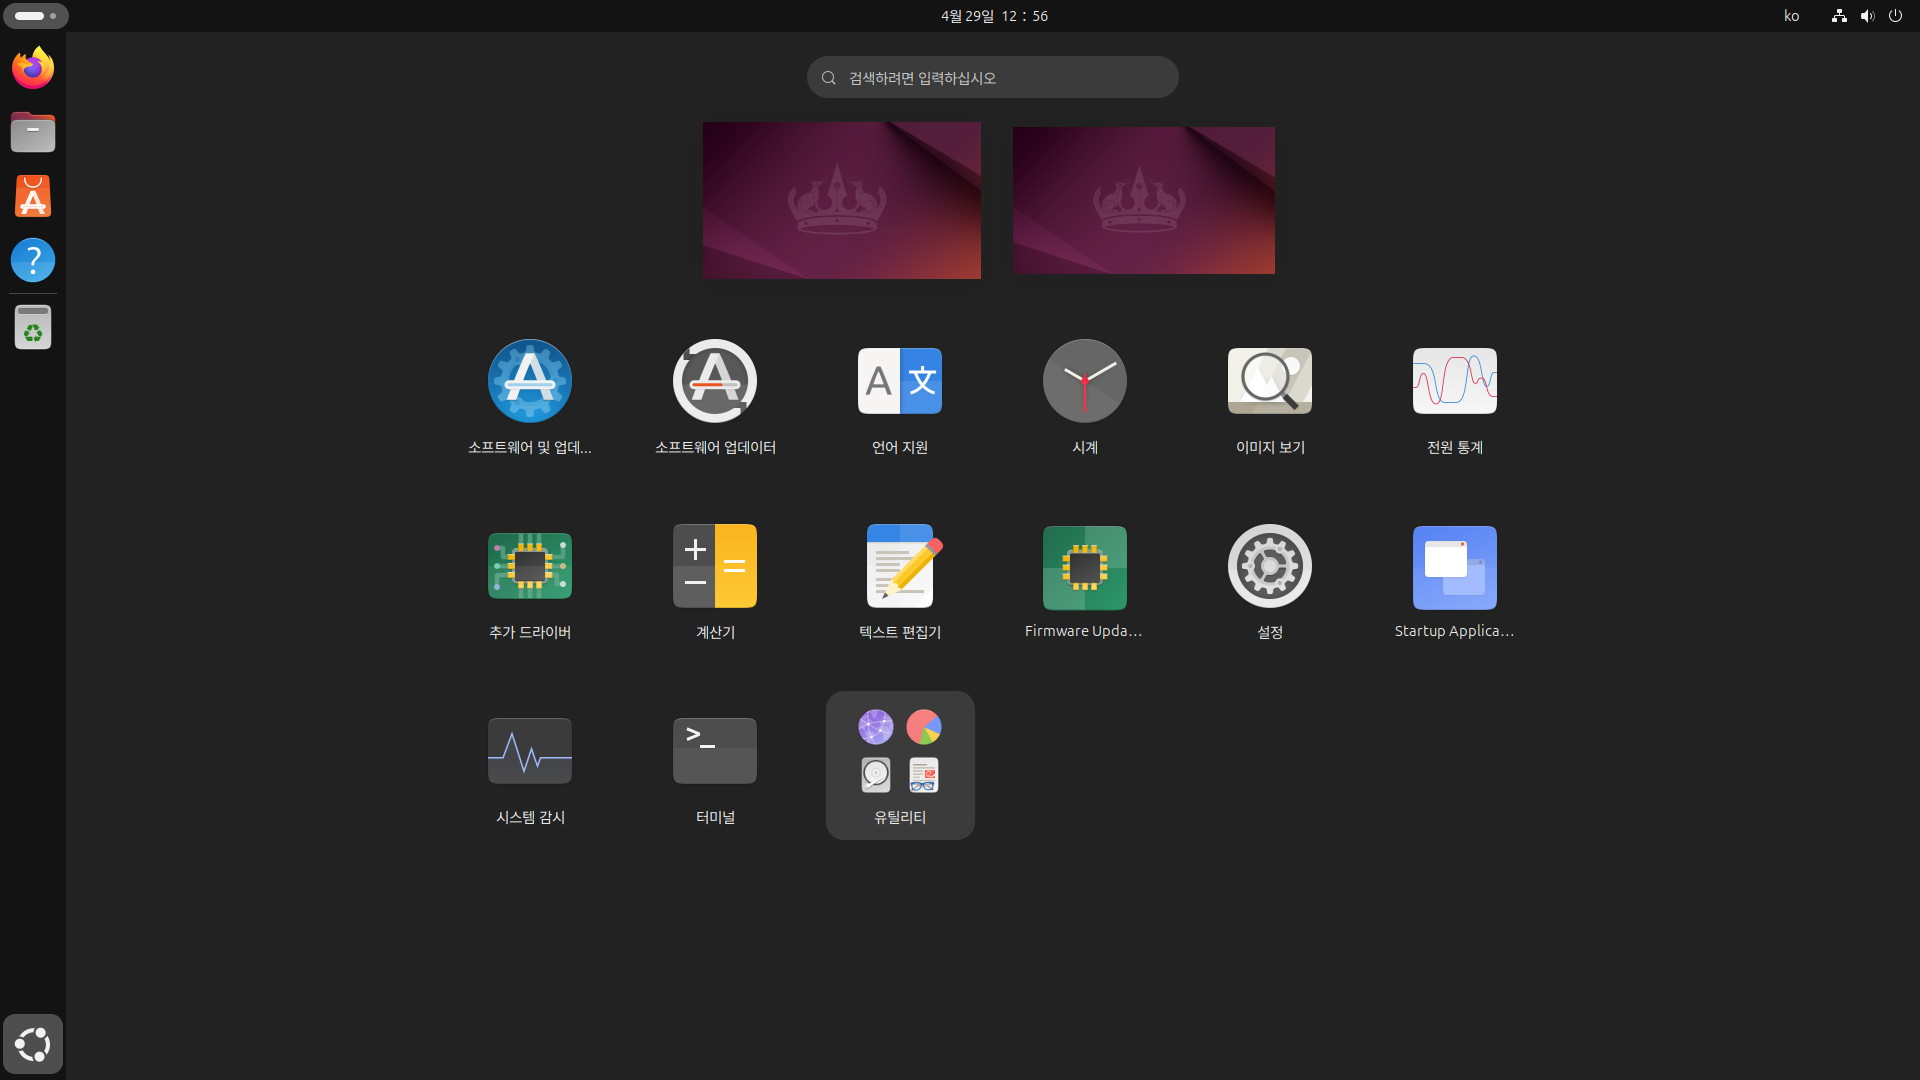Click the Show Apps button in dock
The image size is (1920, 1080).
tap(33, 1044)
